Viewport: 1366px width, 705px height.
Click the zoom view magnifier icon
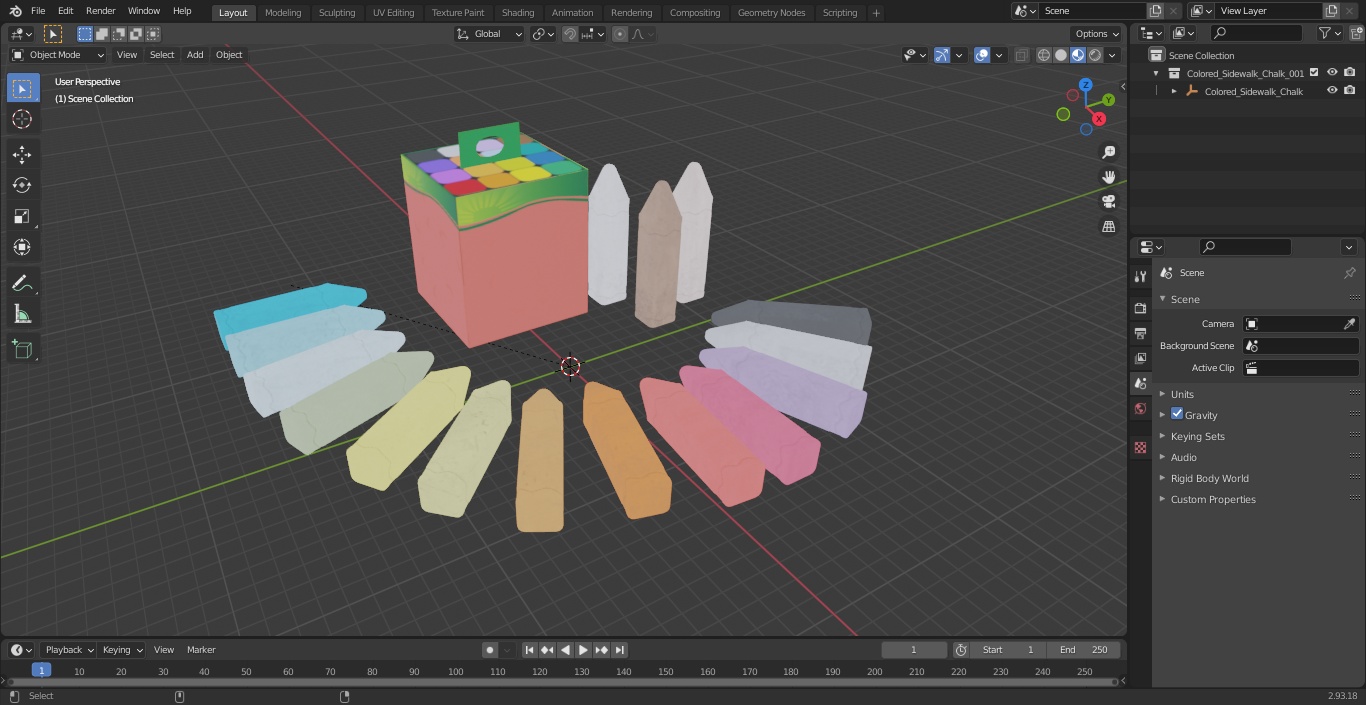(1108, 152)
